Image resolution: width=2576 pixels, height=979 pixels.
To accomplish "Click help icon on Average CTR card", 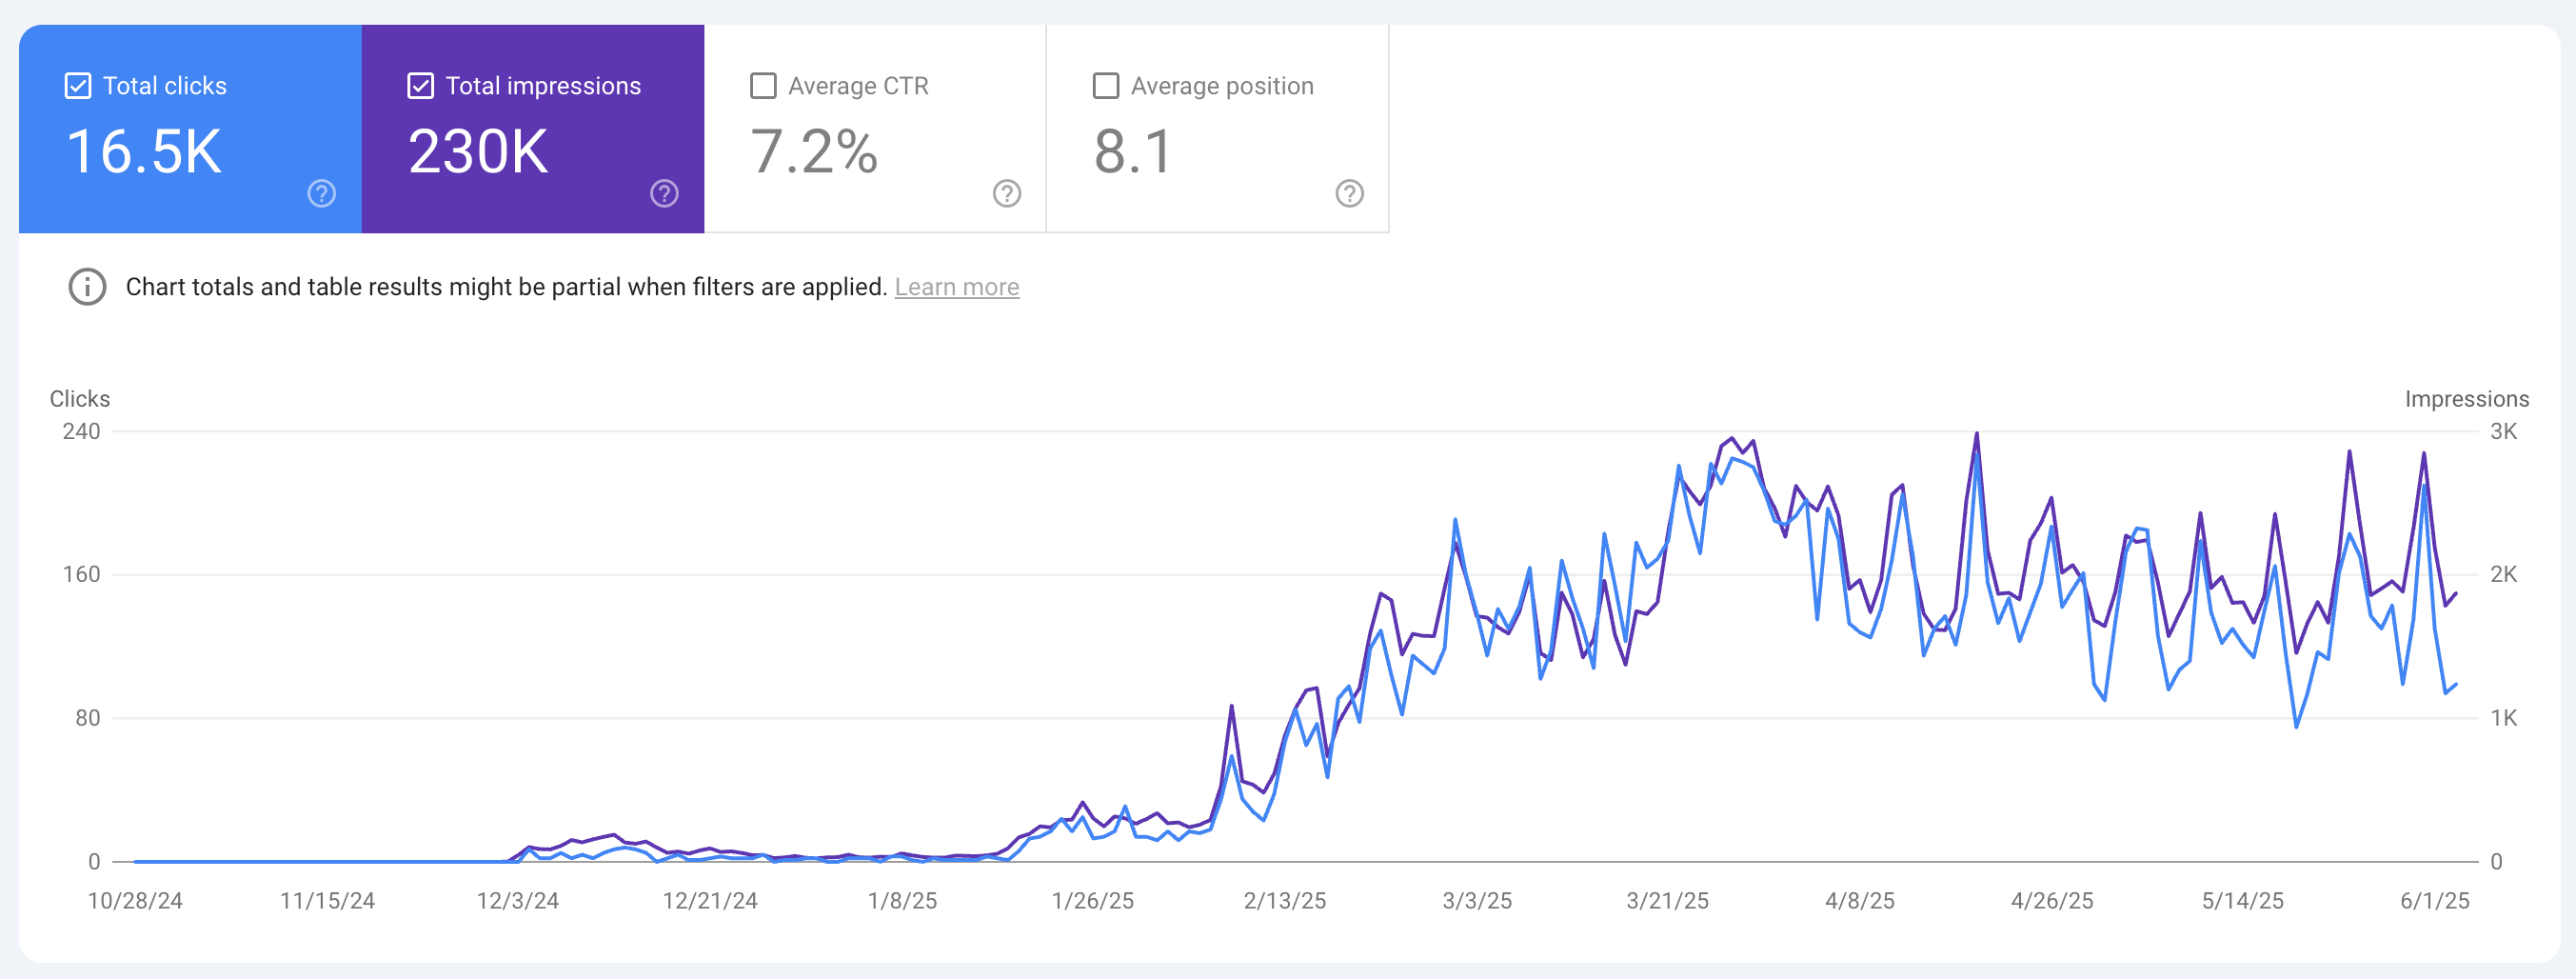I will 1006,193.
